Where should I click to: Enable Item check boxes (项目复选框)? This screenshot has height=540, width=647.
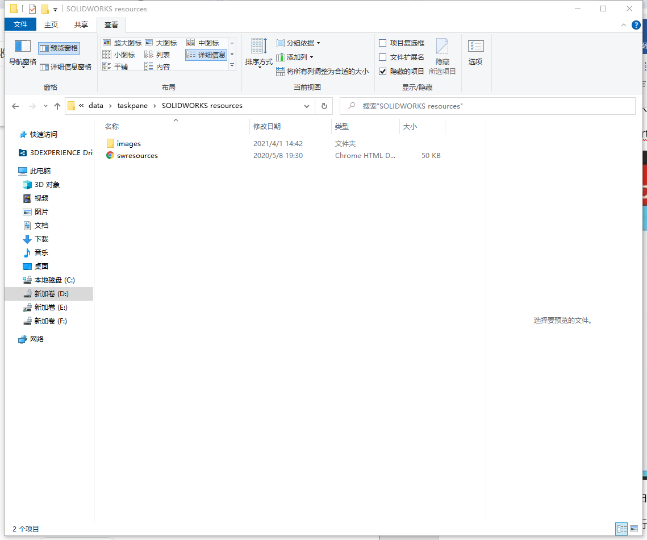click(401, 43)
